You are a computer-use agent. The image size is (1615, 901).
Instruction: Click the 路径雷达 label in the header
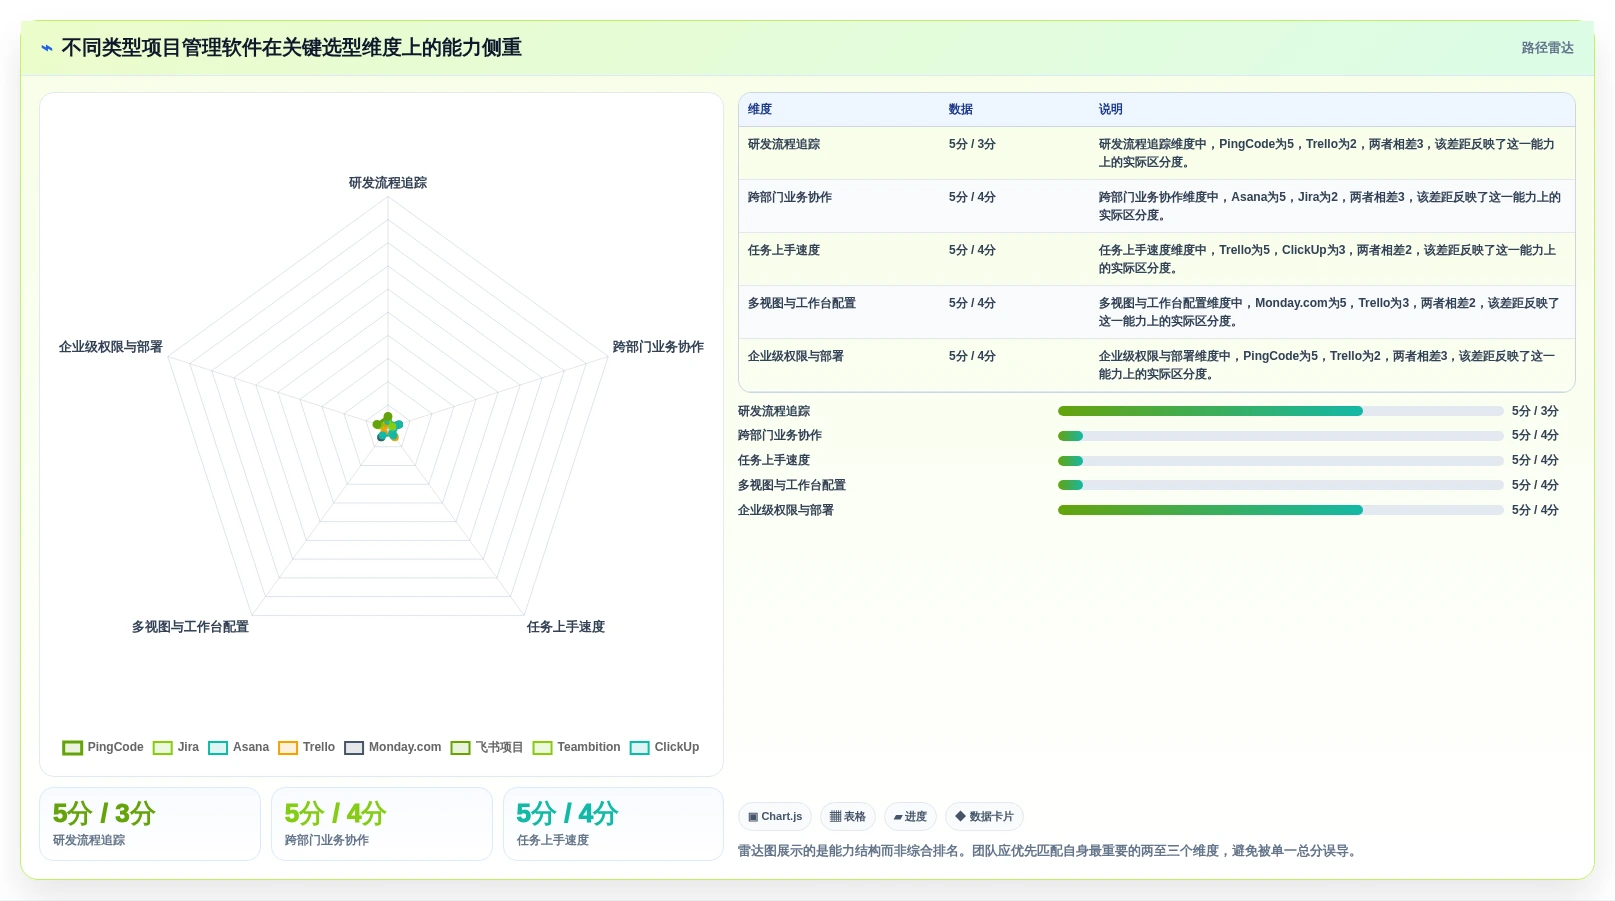pyautogui.click(x=1547, y=48)
